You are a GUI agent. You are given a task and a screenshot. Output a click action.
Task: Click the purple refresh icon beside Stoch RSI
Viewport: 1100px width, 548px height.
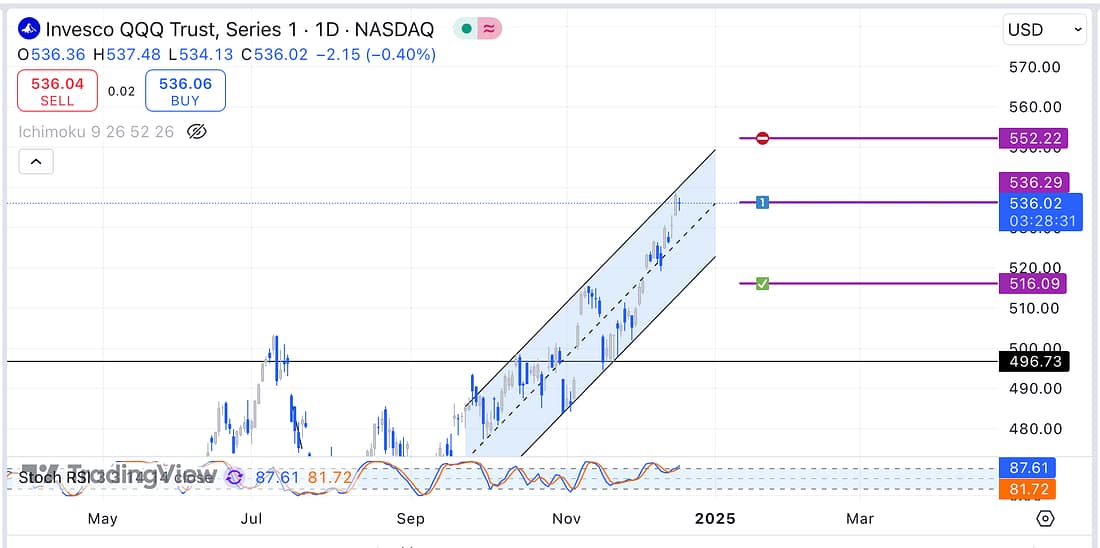click(x=234, y=478)
